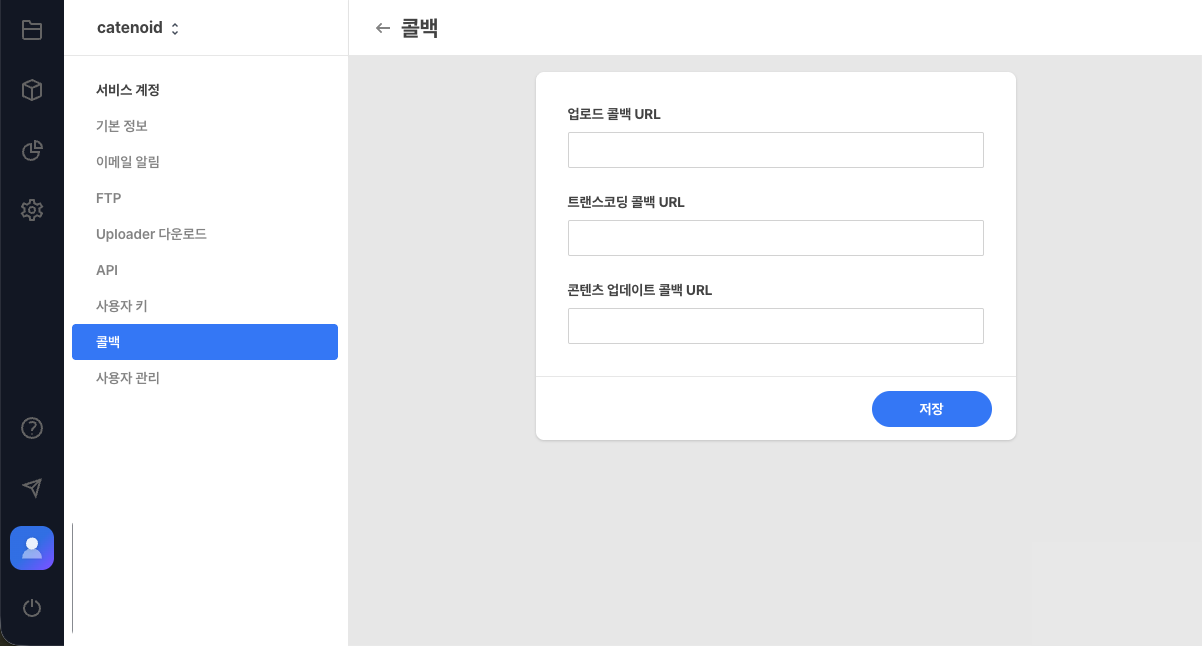1202x646 pixels.
Task: Click the 콘텐츠 업데이트 콜백 URL input field
Action: click(775, 325)
